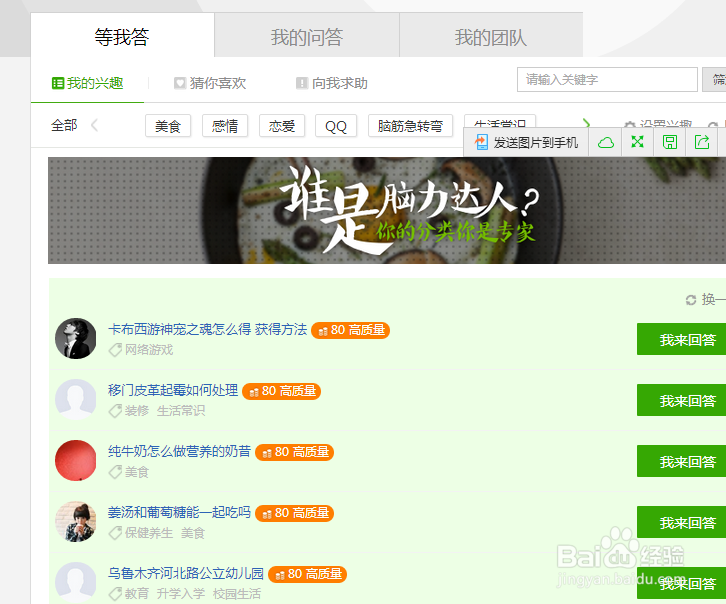Open question 乌鲁木齐河北路公立幼儿园
The width and height of the screenshot is (726, 604).
[x=186, y=573]
